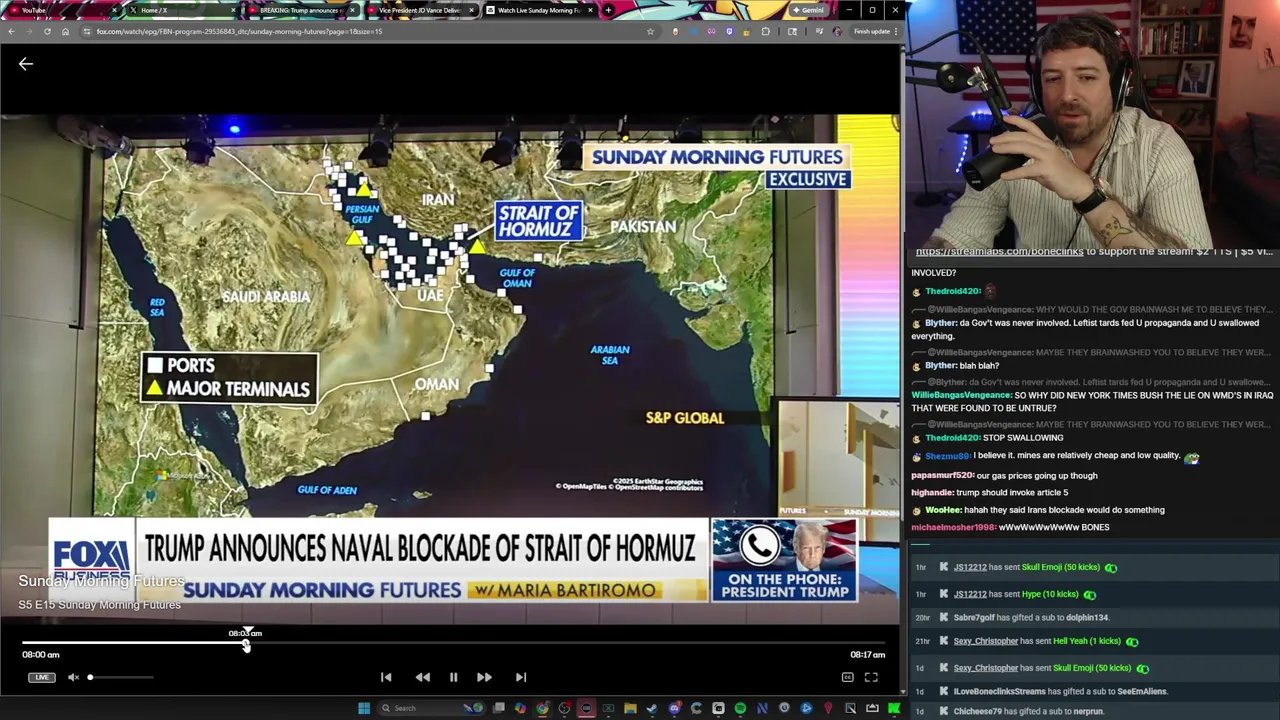
Task: Click the 08:00 am start time label
Action: [x=41, y=655]
